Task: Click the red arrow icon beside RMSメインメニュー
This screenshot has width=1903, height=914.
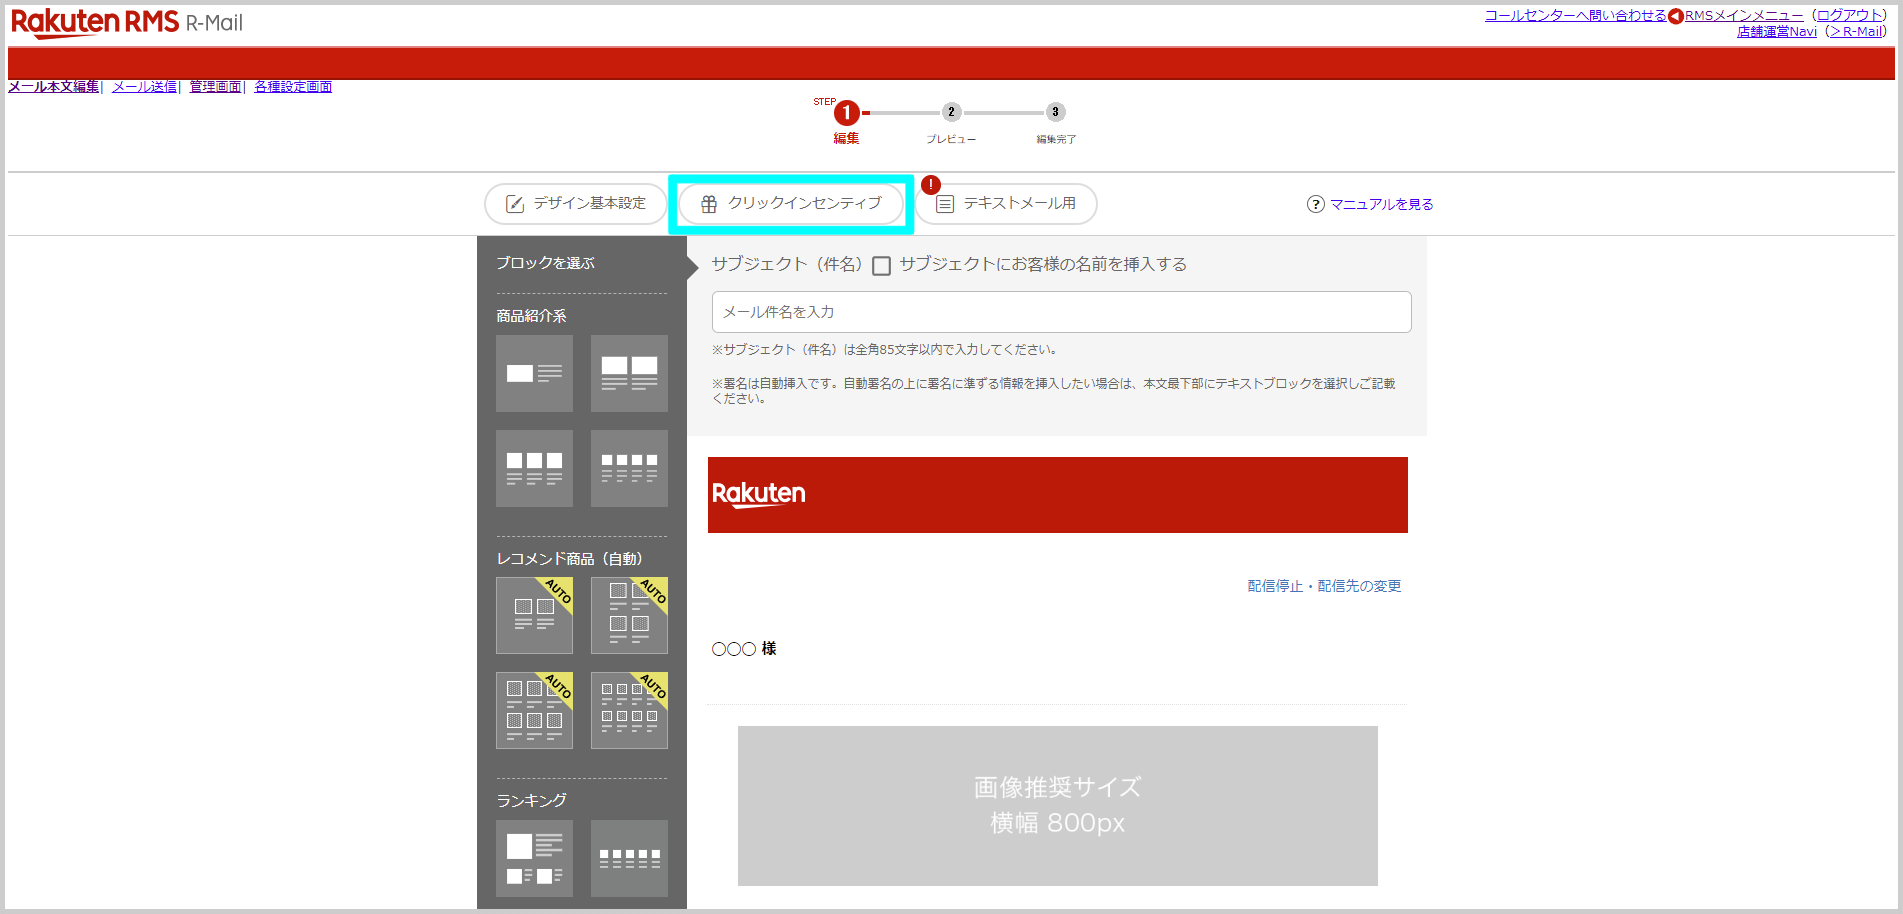Action: (1676, 16)
